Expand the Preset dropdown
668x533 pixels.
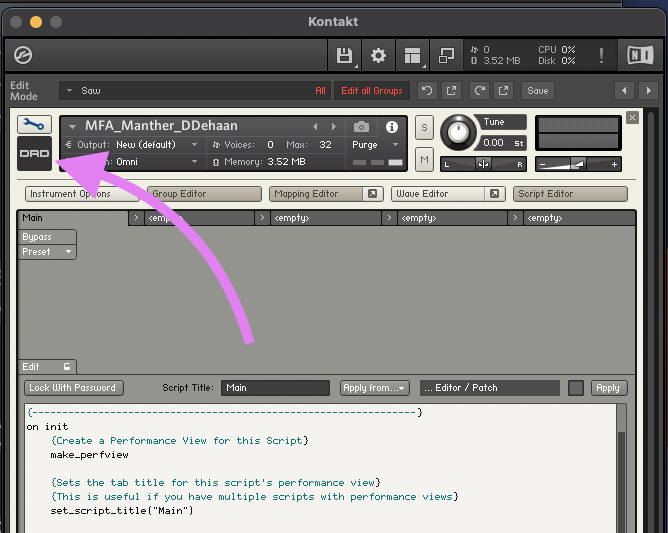click(47, 252)
